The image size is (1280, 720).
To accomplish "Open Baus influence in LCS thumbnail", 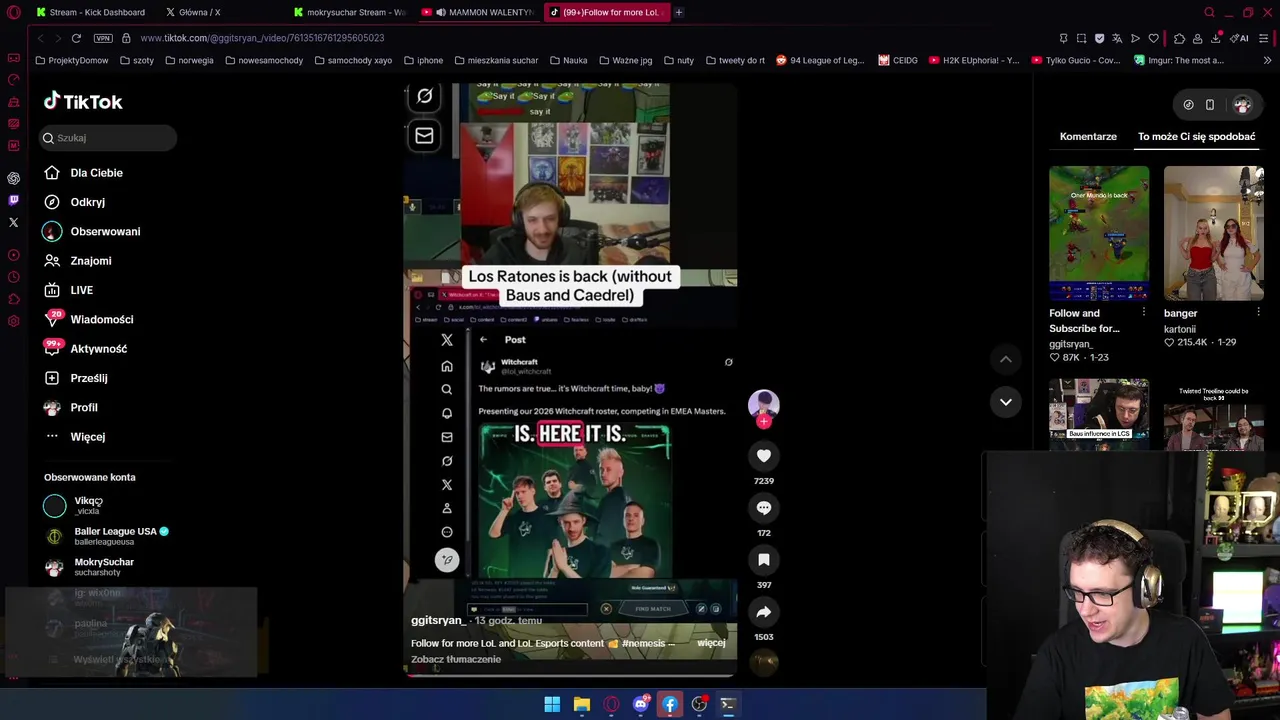I will 1099,413.
